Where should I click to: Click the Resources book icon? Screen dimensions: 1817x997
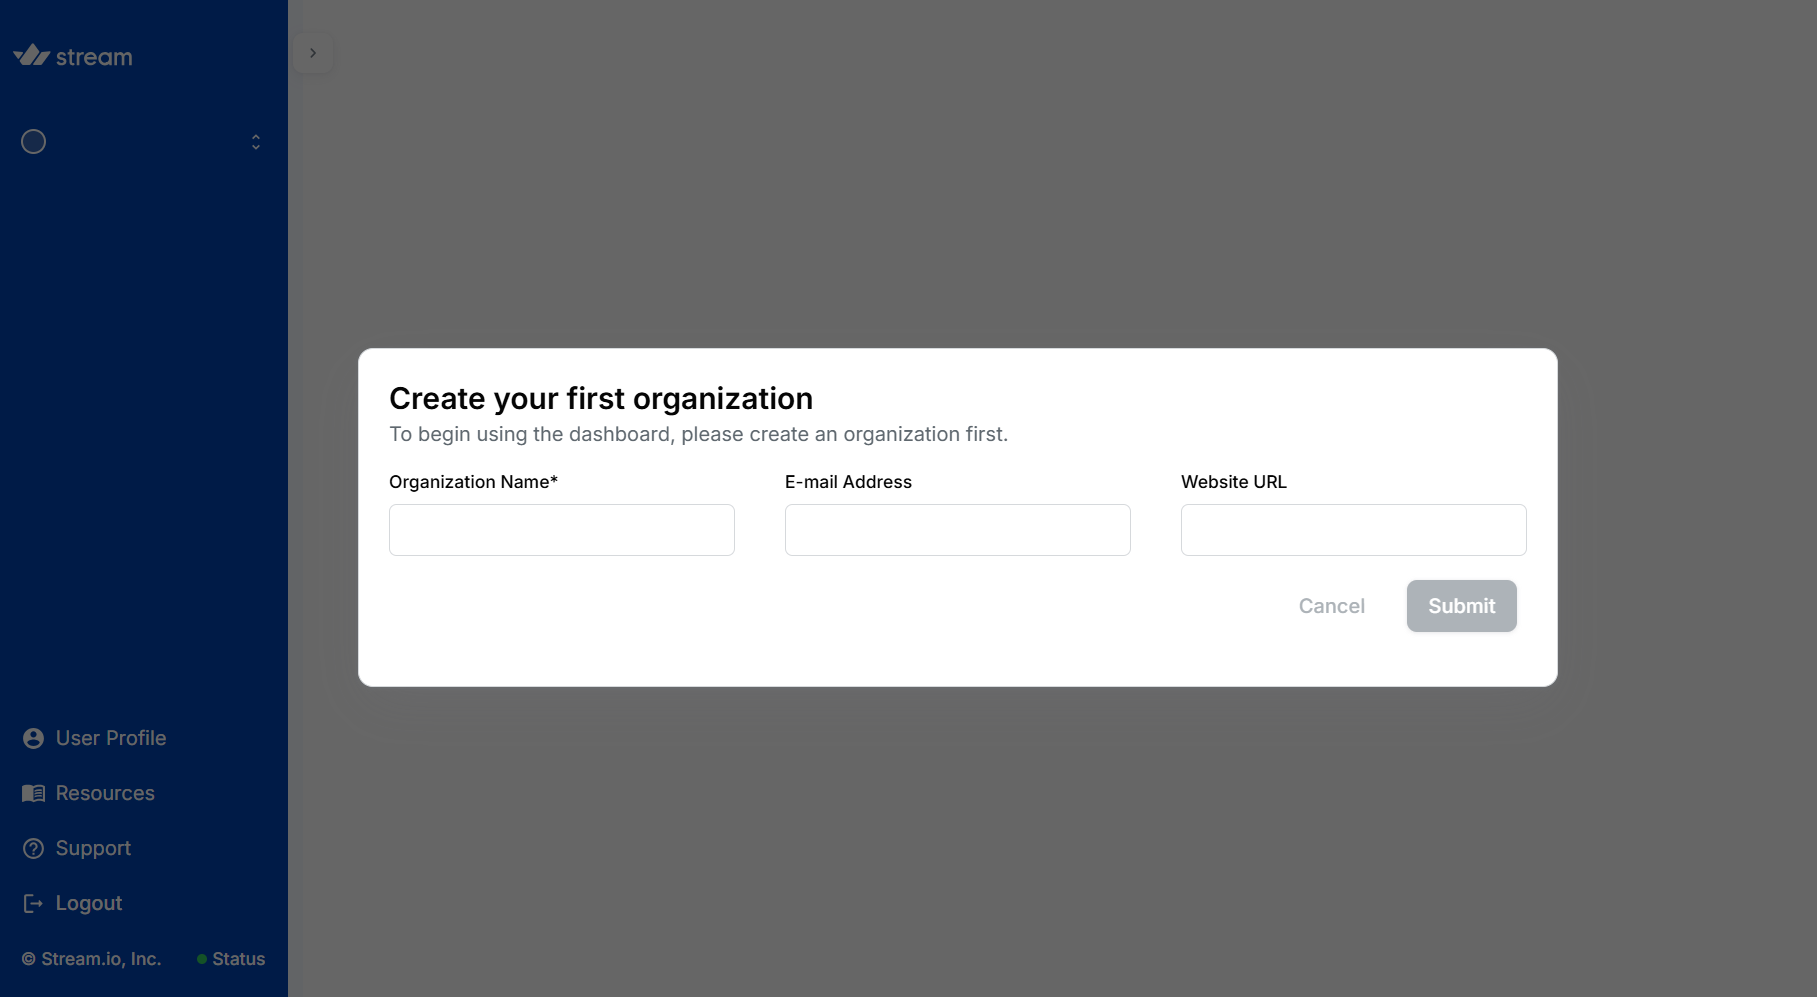coord(33,793)
